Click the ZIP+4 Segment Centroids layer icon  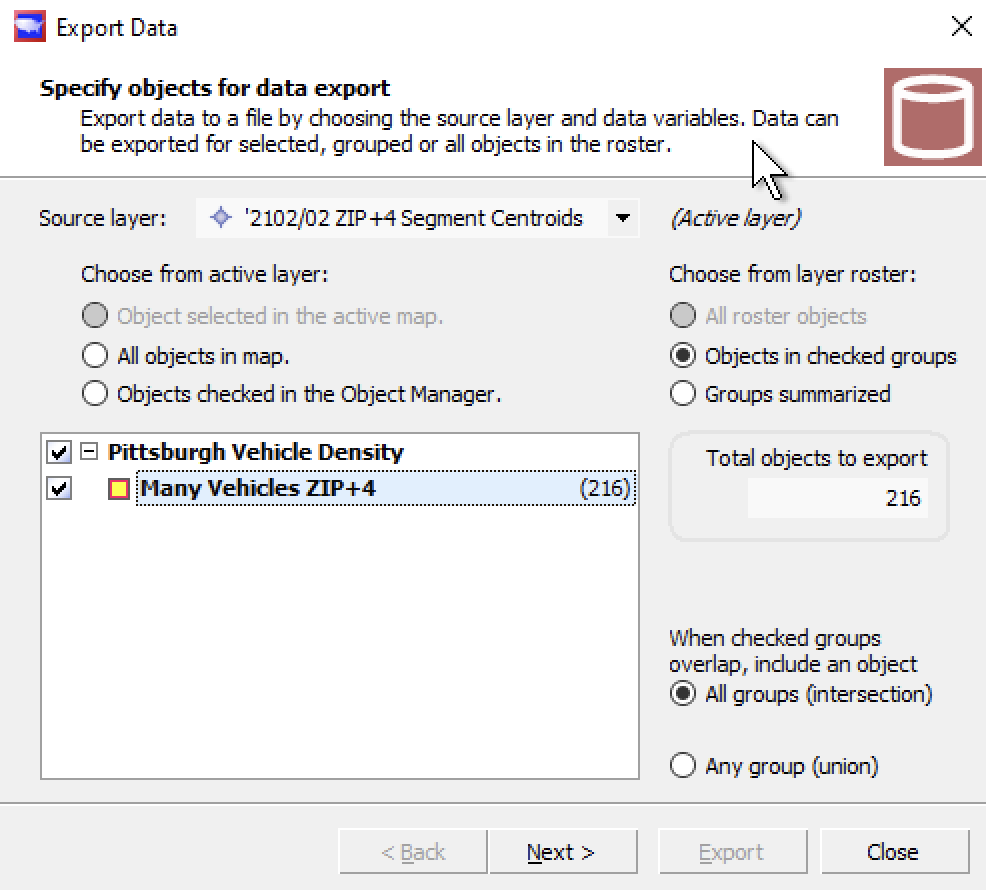click(x=219, y=218)
